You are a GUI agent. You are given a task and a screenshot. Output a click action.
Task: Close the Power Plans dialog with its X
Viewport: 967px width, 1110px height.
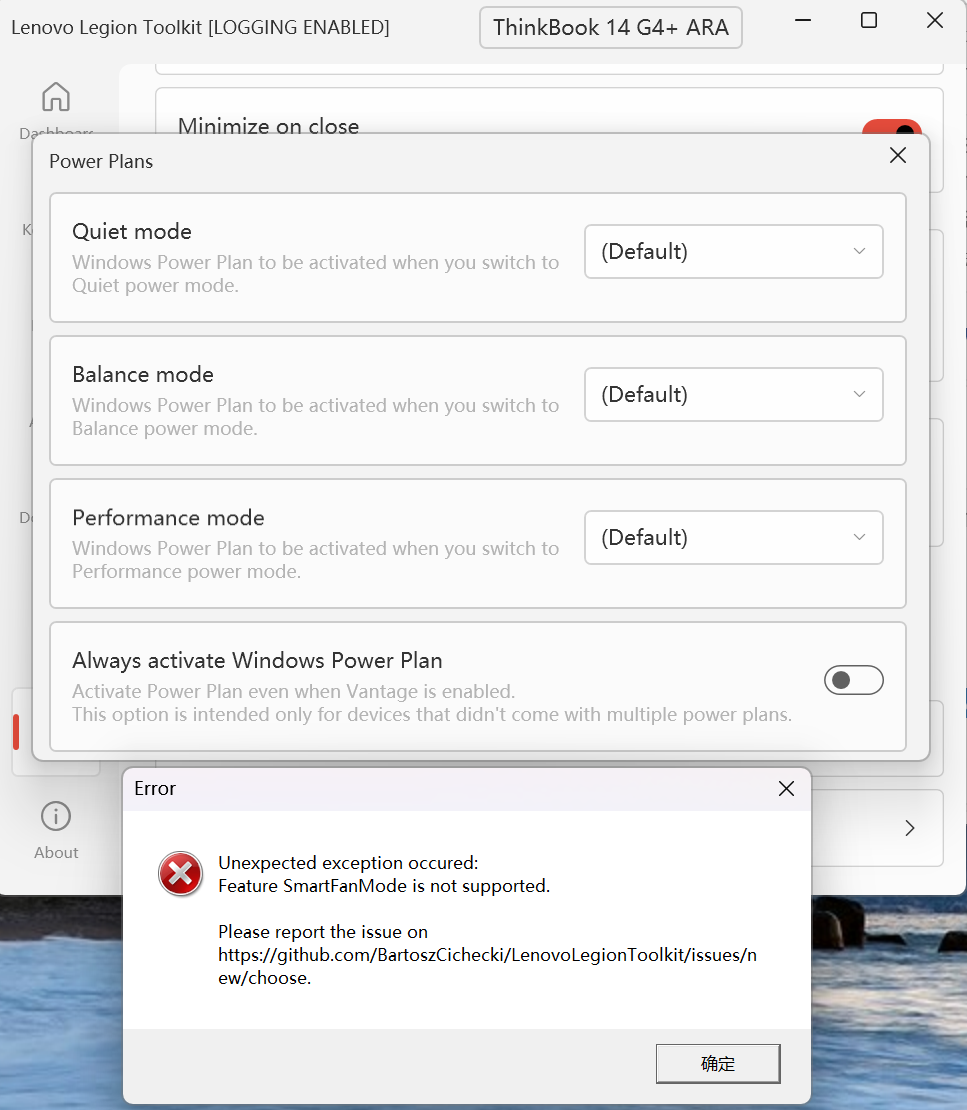(897, 155)
